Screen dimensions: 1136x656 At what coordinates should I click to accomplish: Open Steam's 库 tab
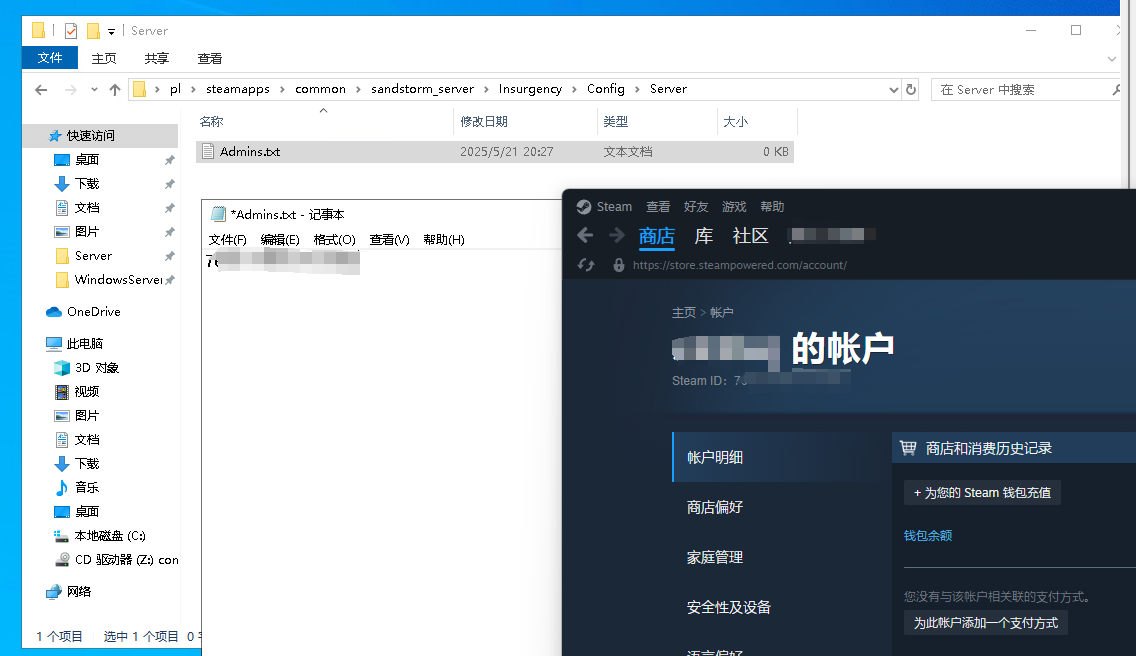pyautogui.click(x=703, y=236)
